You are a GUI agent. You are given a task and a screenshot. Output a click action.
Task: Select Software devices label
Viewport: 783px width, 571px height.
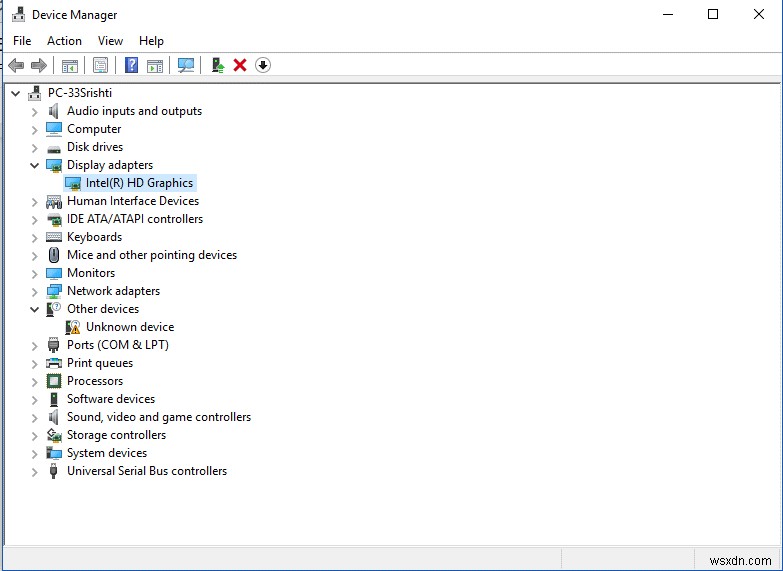111,399
